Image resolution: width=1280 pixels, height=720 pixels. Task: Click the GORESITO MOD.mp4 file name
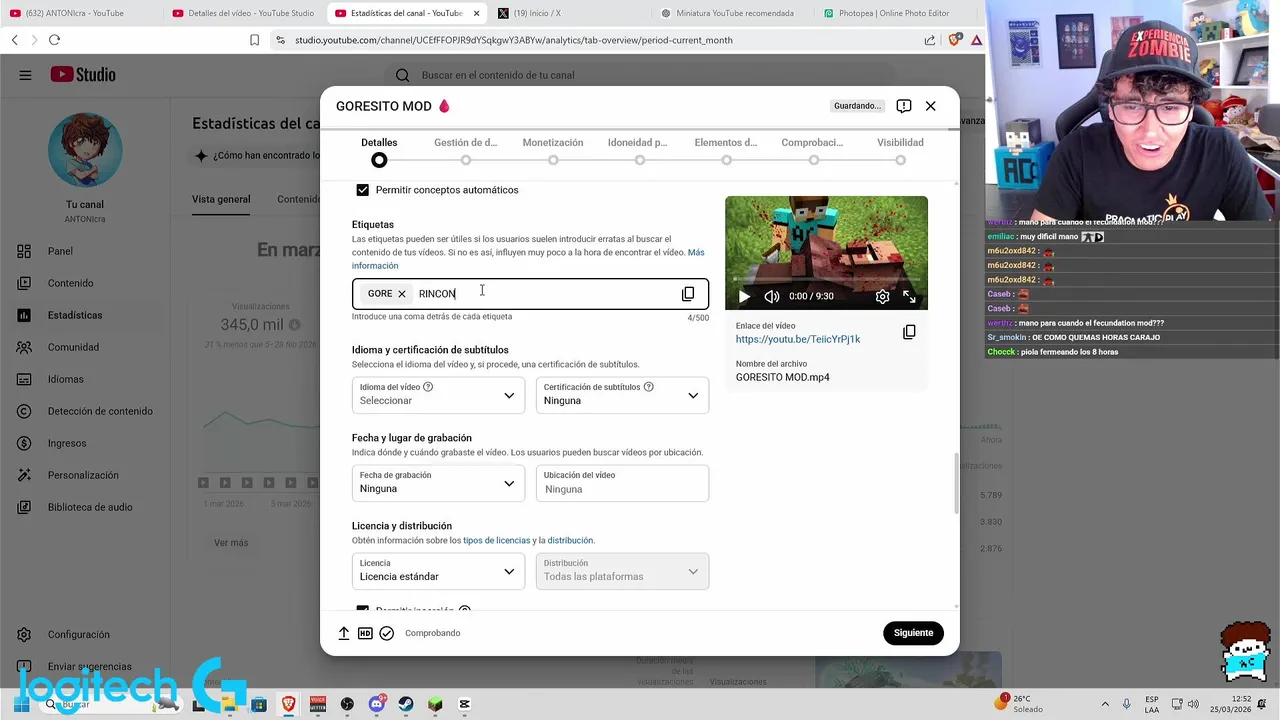click(x=782, y=378)
